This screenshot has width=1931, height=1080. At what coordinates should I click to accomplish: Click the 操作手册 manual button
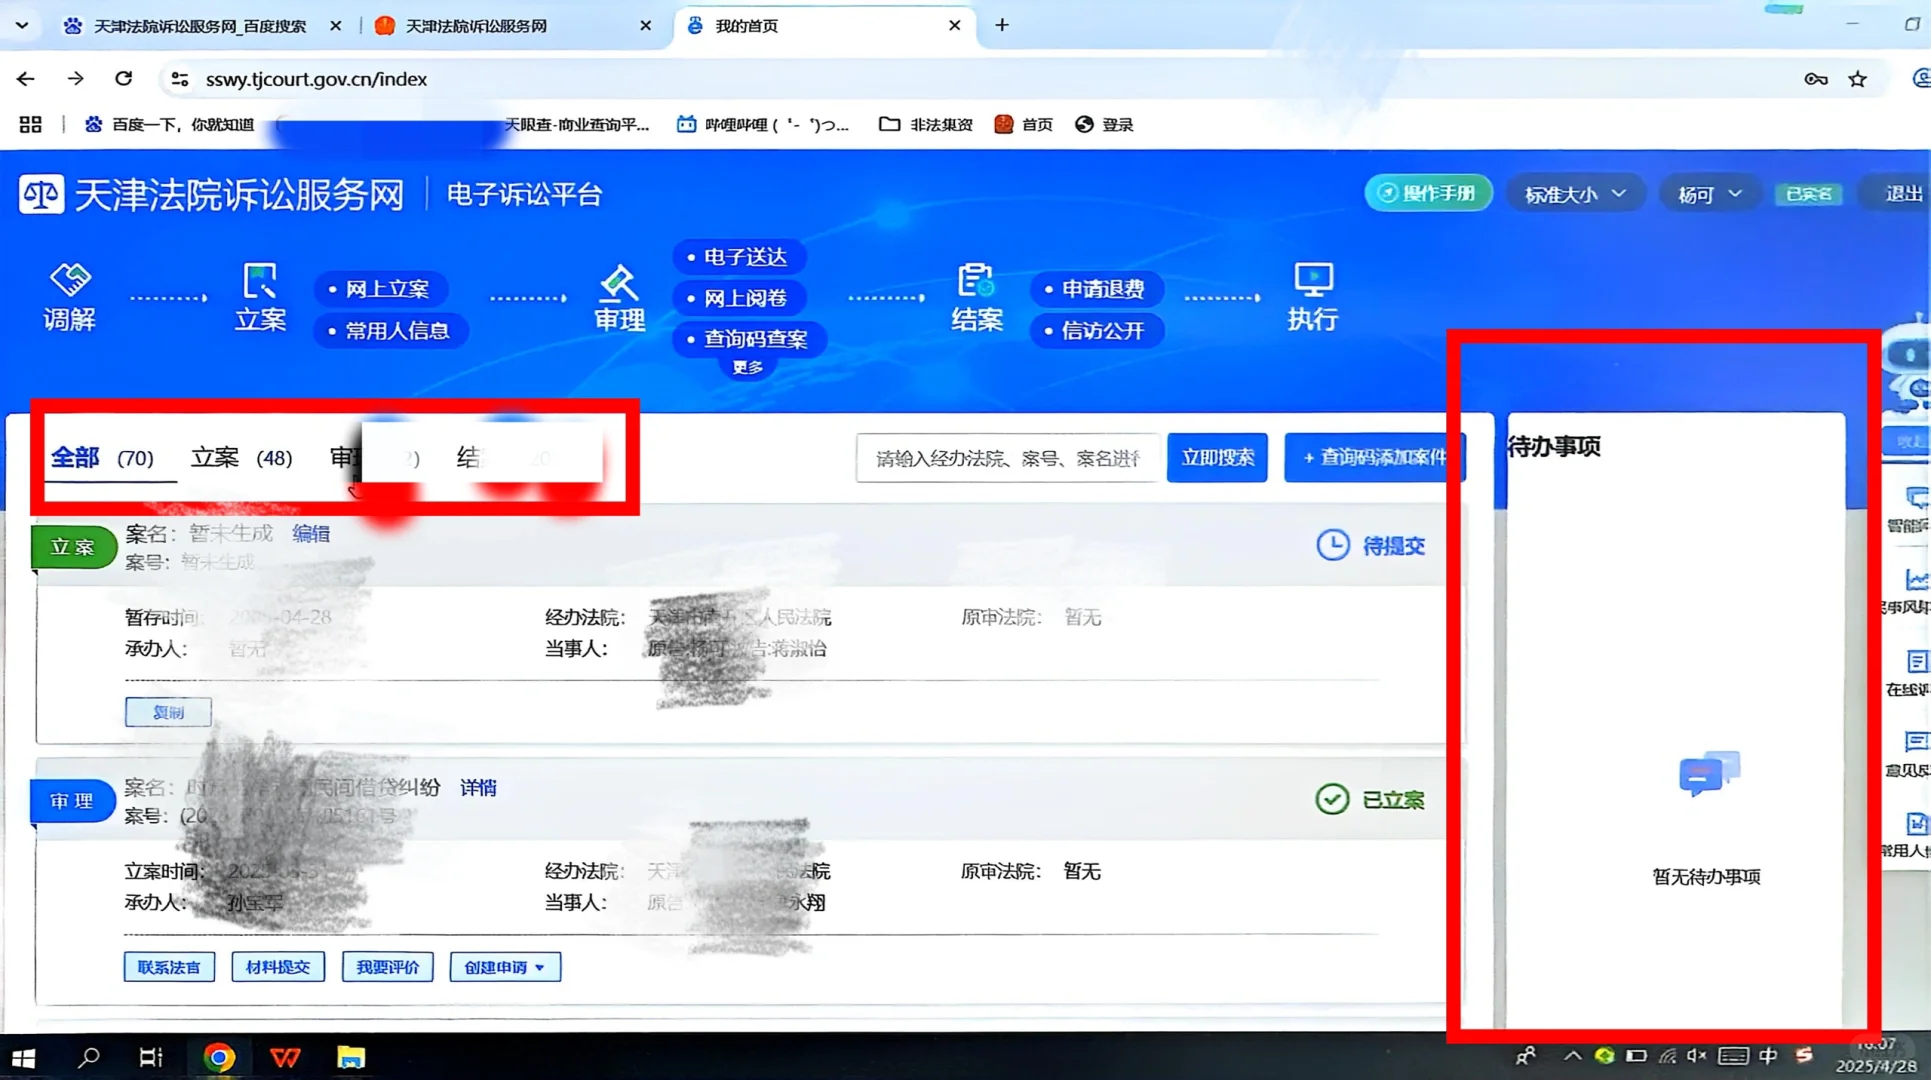pyautogui.click(x=1428, y=193)
